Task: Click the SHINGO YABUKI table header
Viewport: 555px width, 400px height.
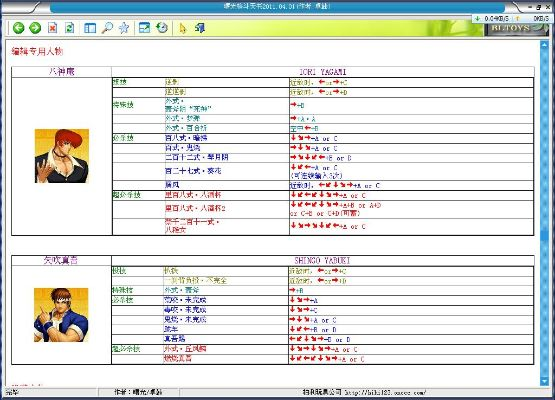Action: click(322, 261)
